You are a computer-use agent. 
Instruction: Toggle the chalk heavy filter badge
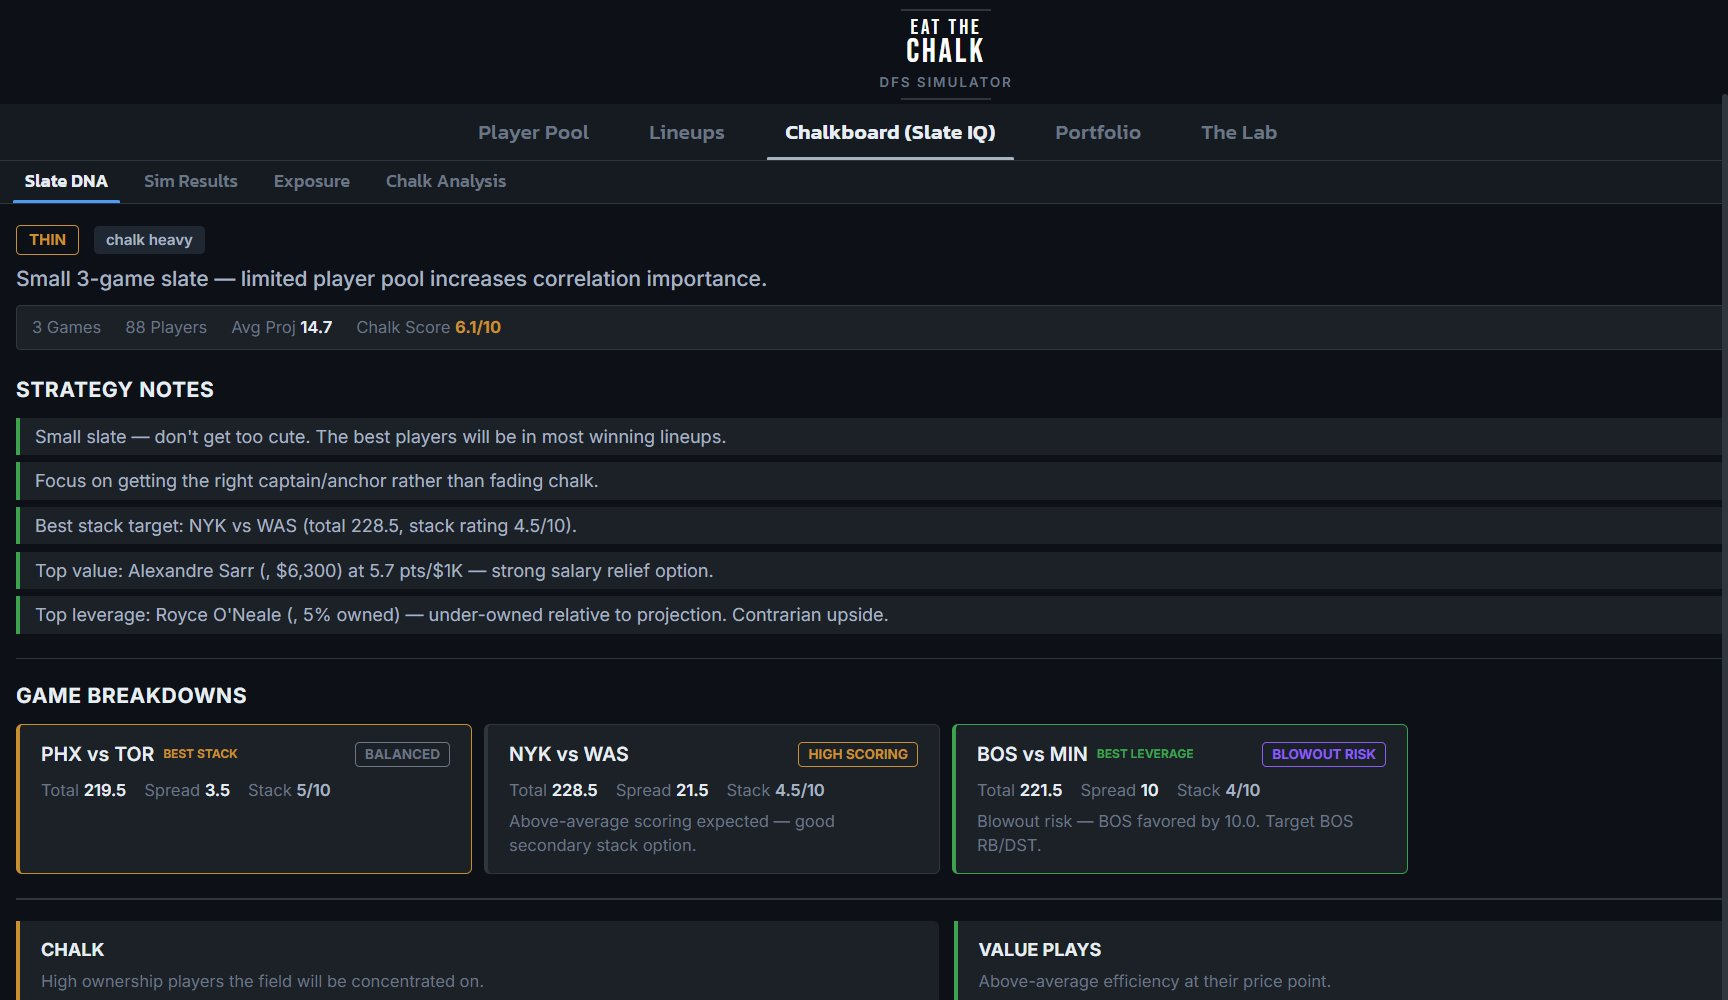coord(148,239)
